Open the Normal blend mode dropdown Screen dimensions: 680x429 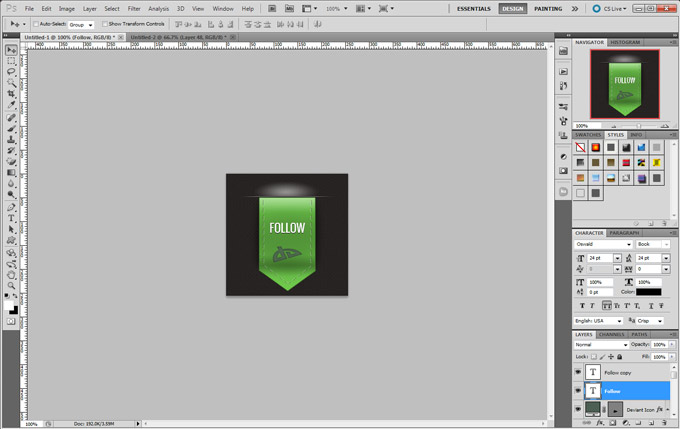[601, 345]
